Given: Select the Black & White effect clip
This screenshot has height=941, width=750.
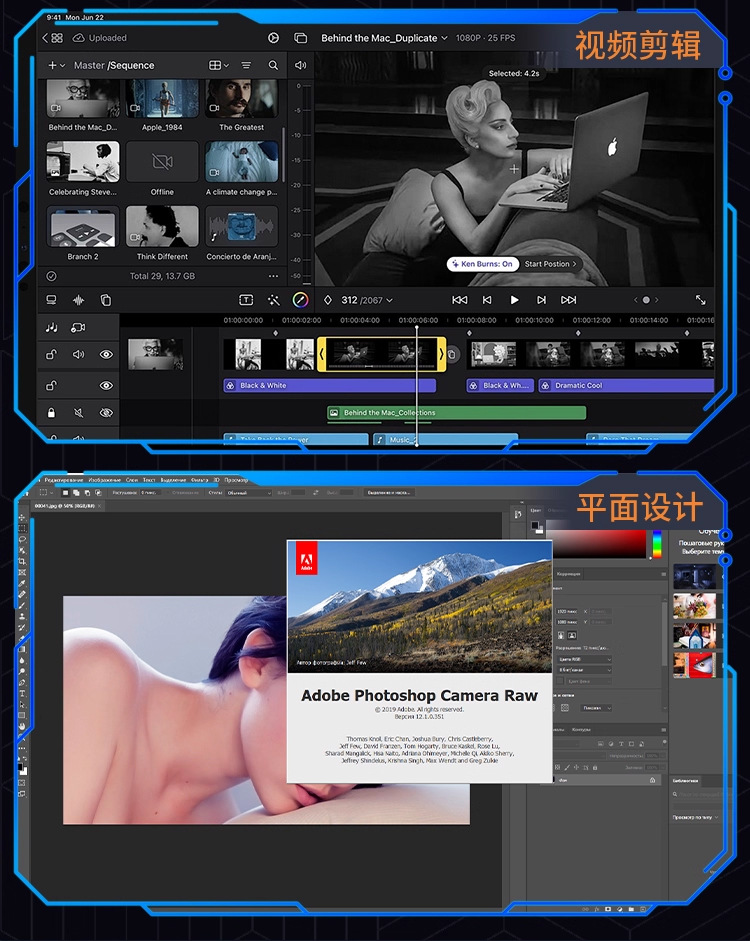Looking at the screenshot, I should click(x=329, y=385).
